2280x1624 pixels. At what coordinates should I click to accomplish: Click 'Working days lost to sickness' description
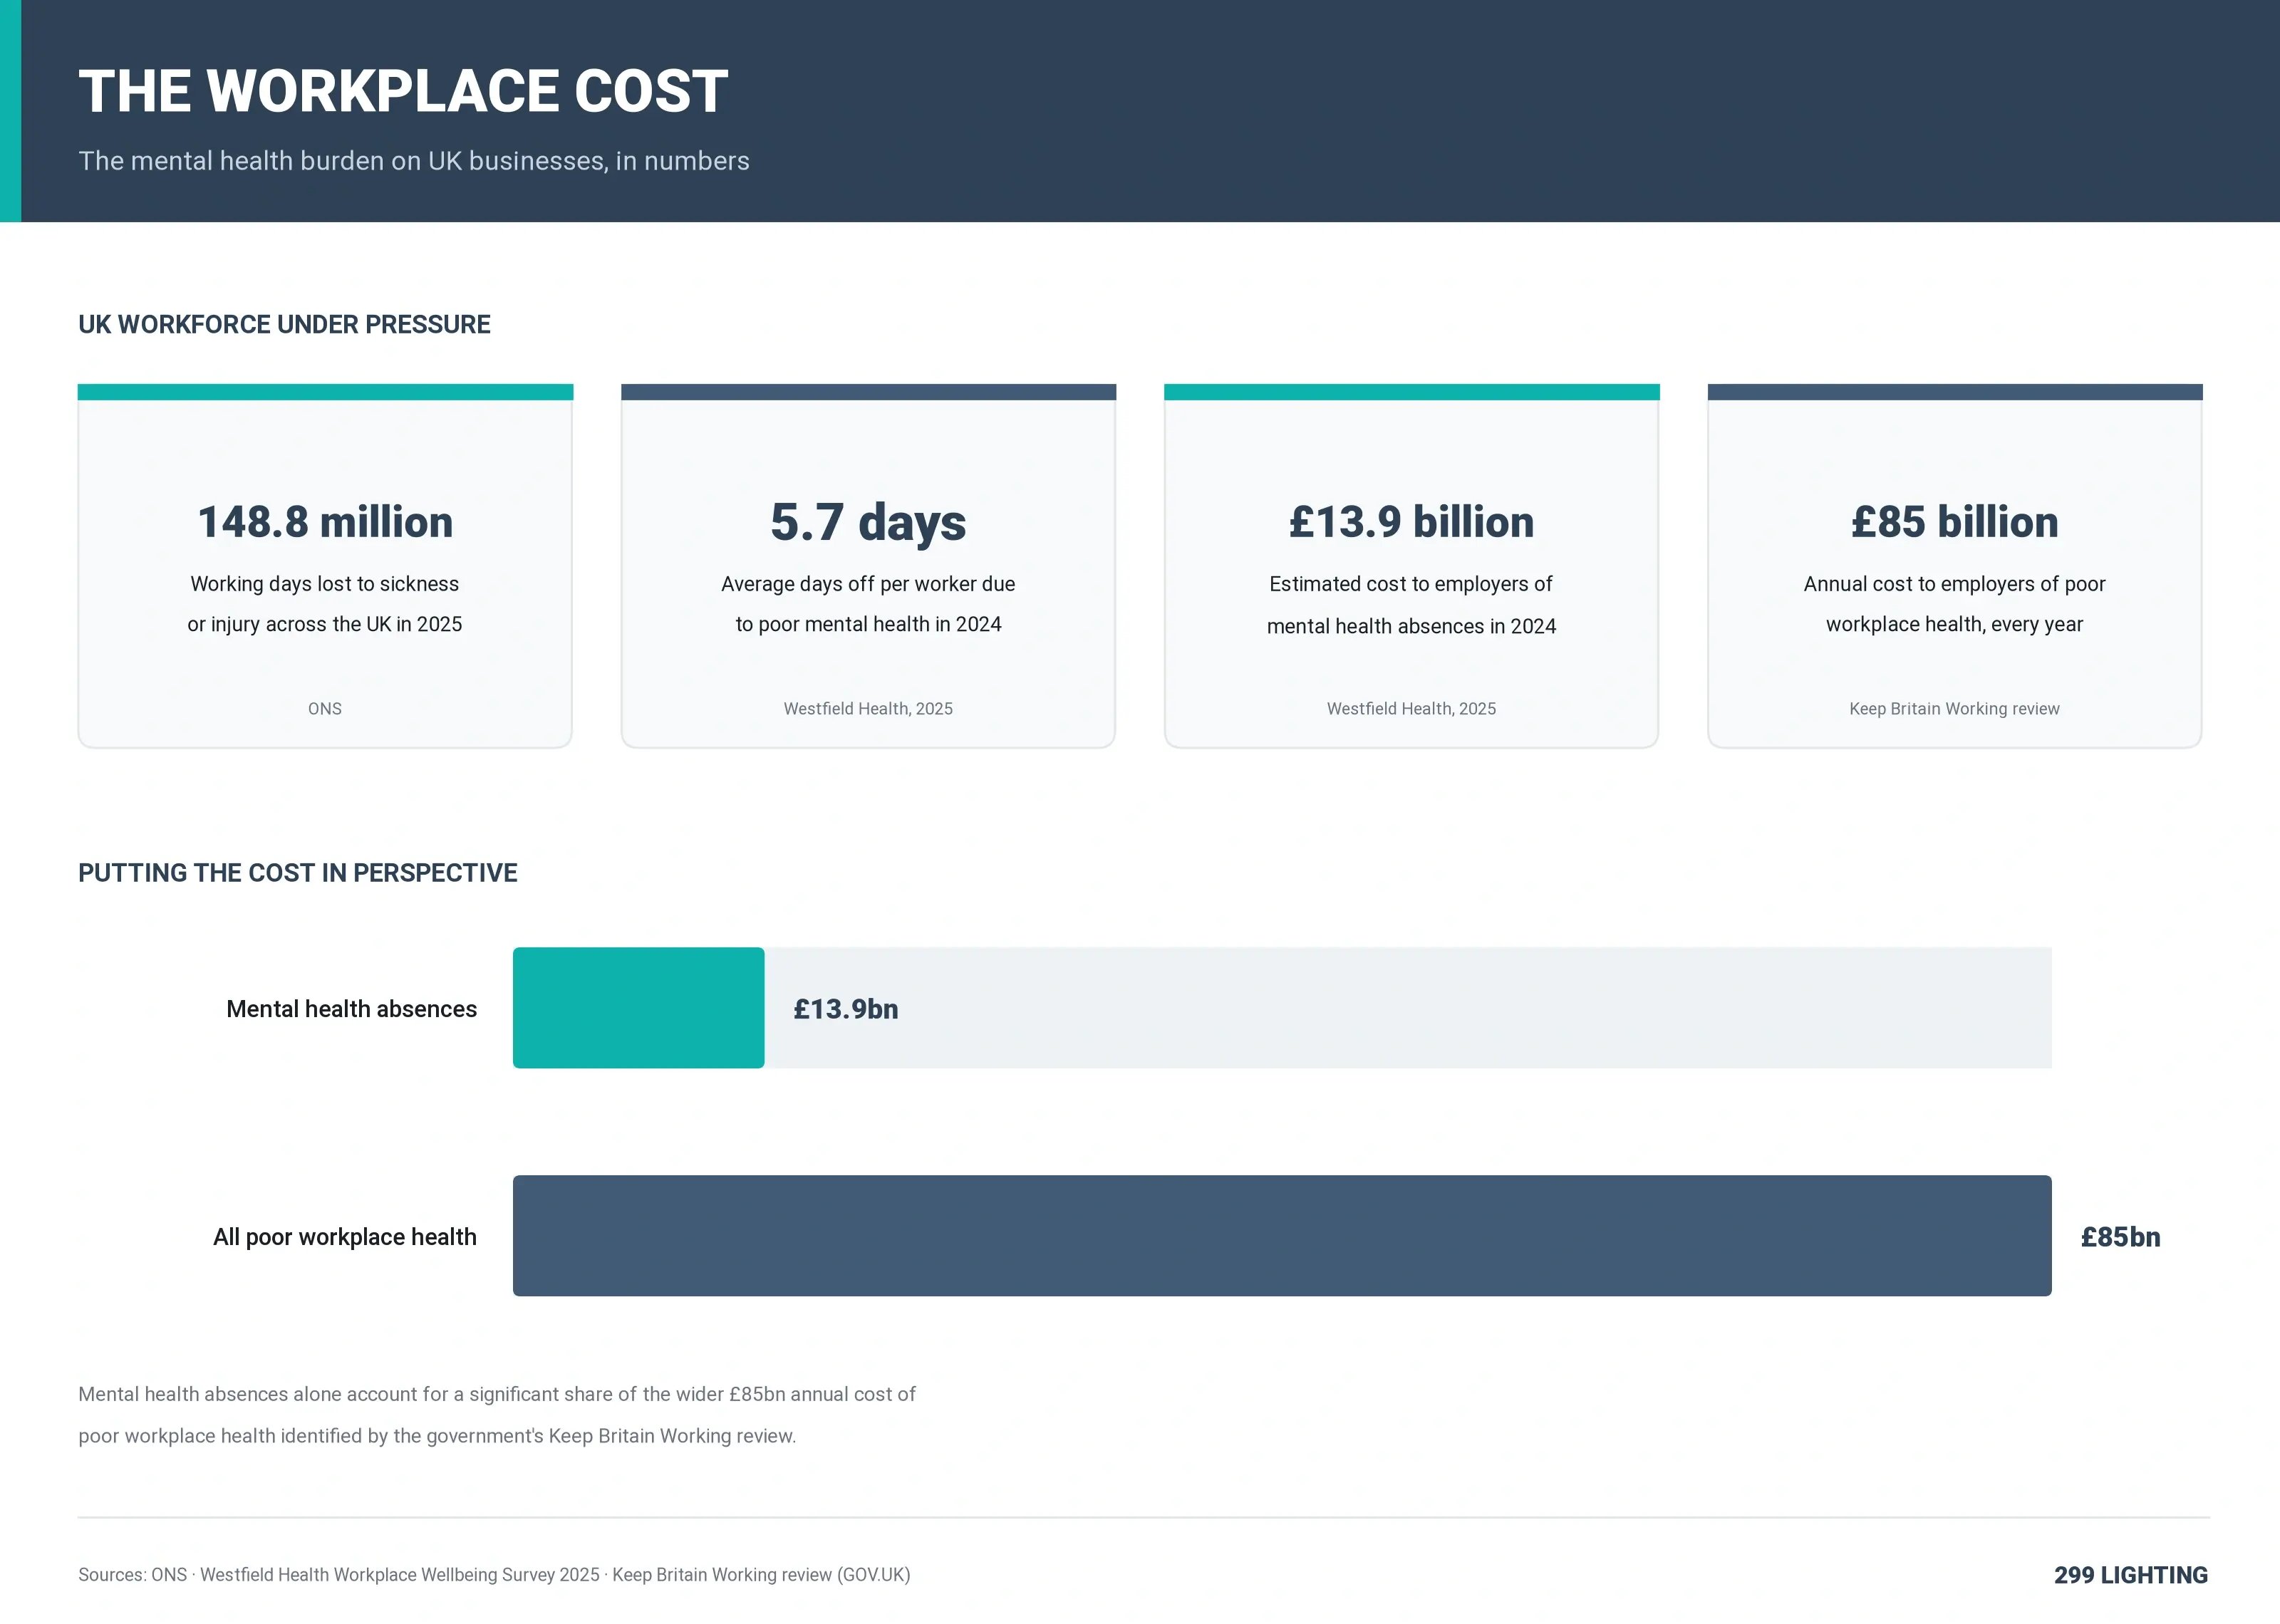[325, 584]
